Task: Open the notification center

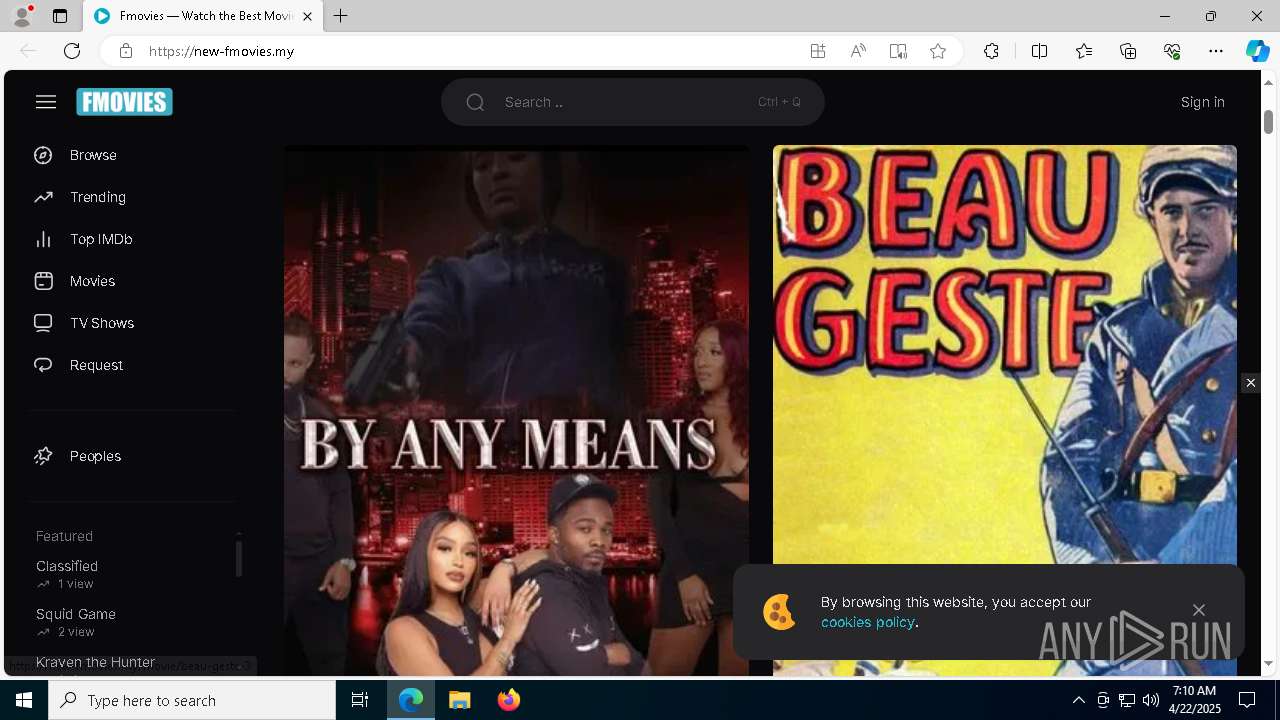Action: coord(1247,700)
